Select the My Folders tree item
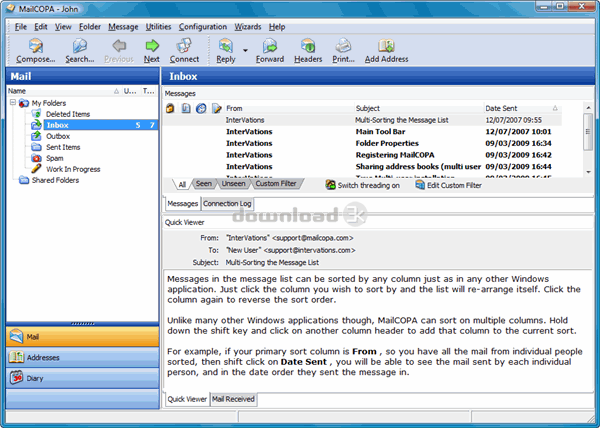Viewport: 600px width, 428px height. [x=49, y=103]
